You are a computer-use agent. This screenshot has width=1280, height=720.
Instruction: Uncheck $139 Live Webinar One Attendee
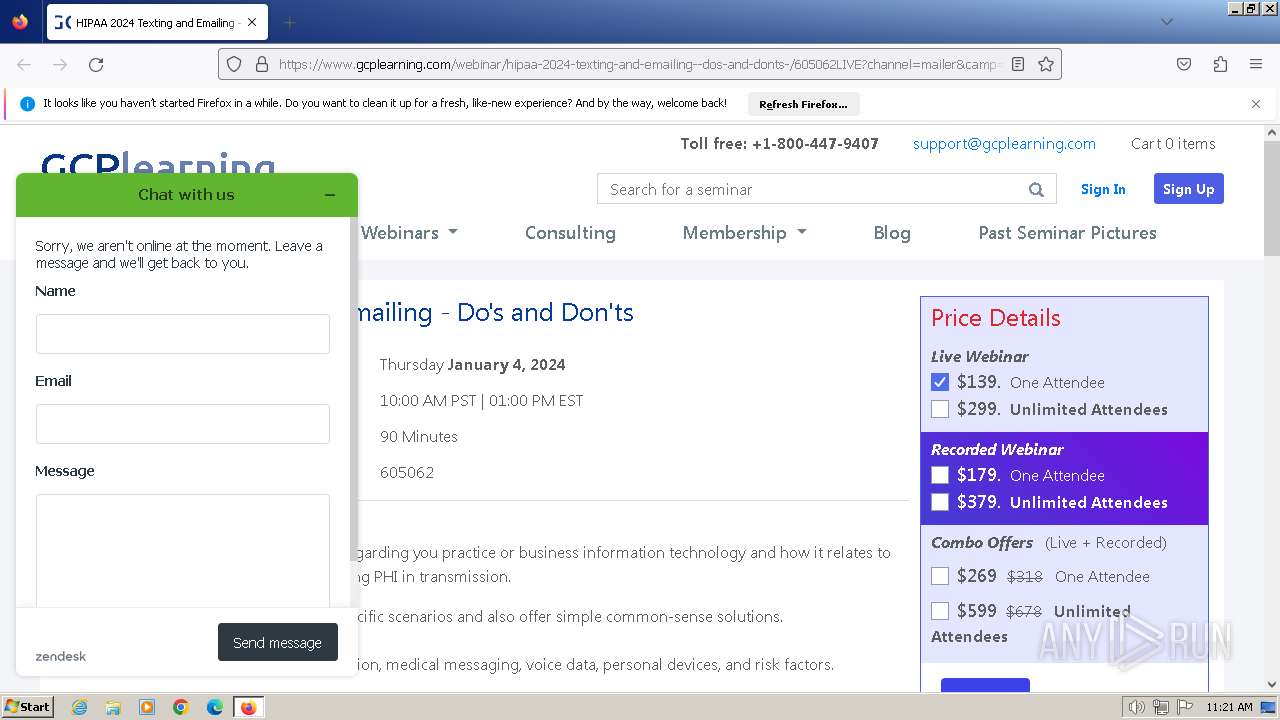pos(940,382)
